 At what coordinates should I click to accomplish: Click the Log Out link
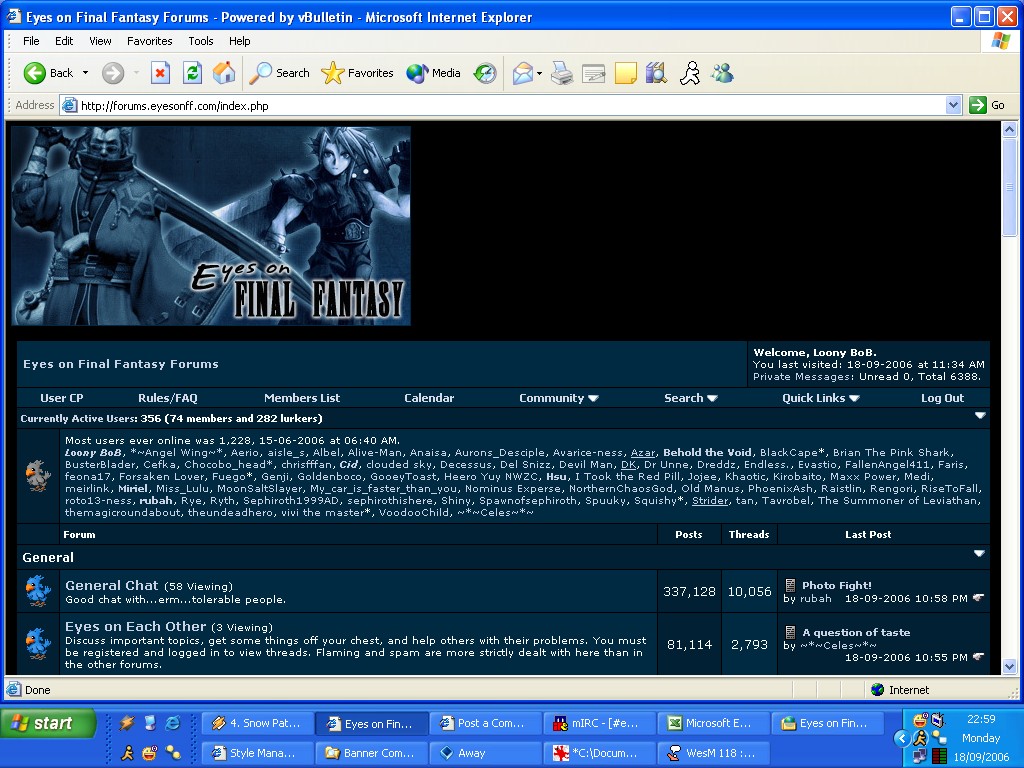942,398
